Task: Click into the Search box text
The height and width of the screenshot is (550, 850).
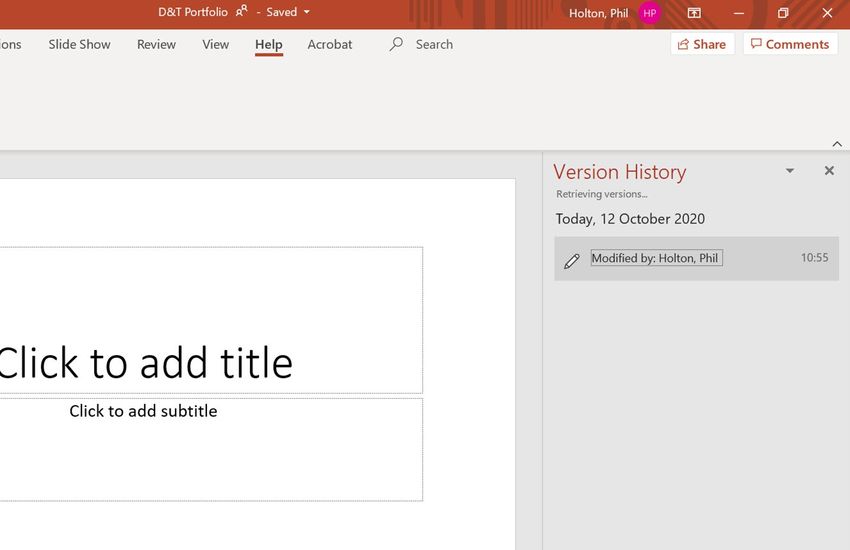Action: click(x=434, y=44)
